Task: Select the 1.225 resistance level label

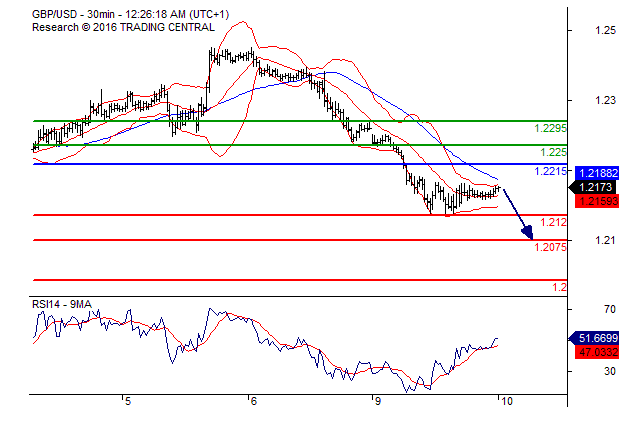Action: click(x=554, y=152)
